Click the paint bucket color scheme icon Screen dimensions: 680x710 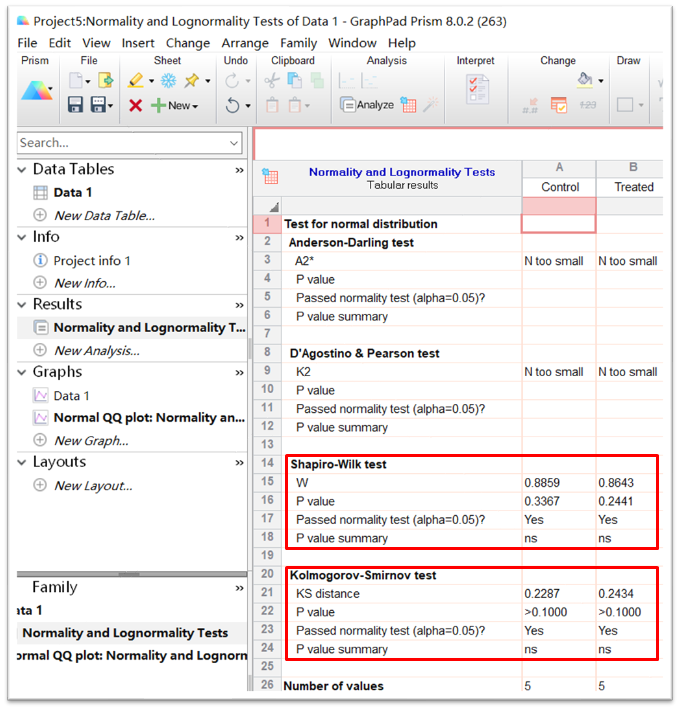tap(585, 80)
